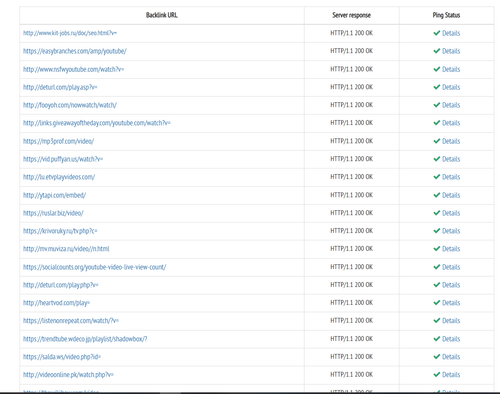Click the Ping Status column header
Viewport: 500px width, 394px height.
[446, 15]
